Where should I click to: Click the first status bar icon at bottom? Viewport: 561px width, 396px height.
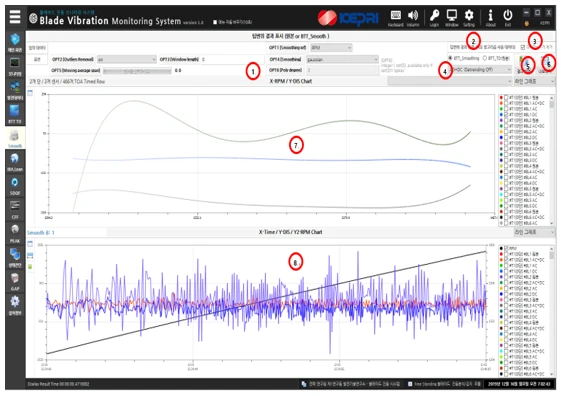pos(304,384)
